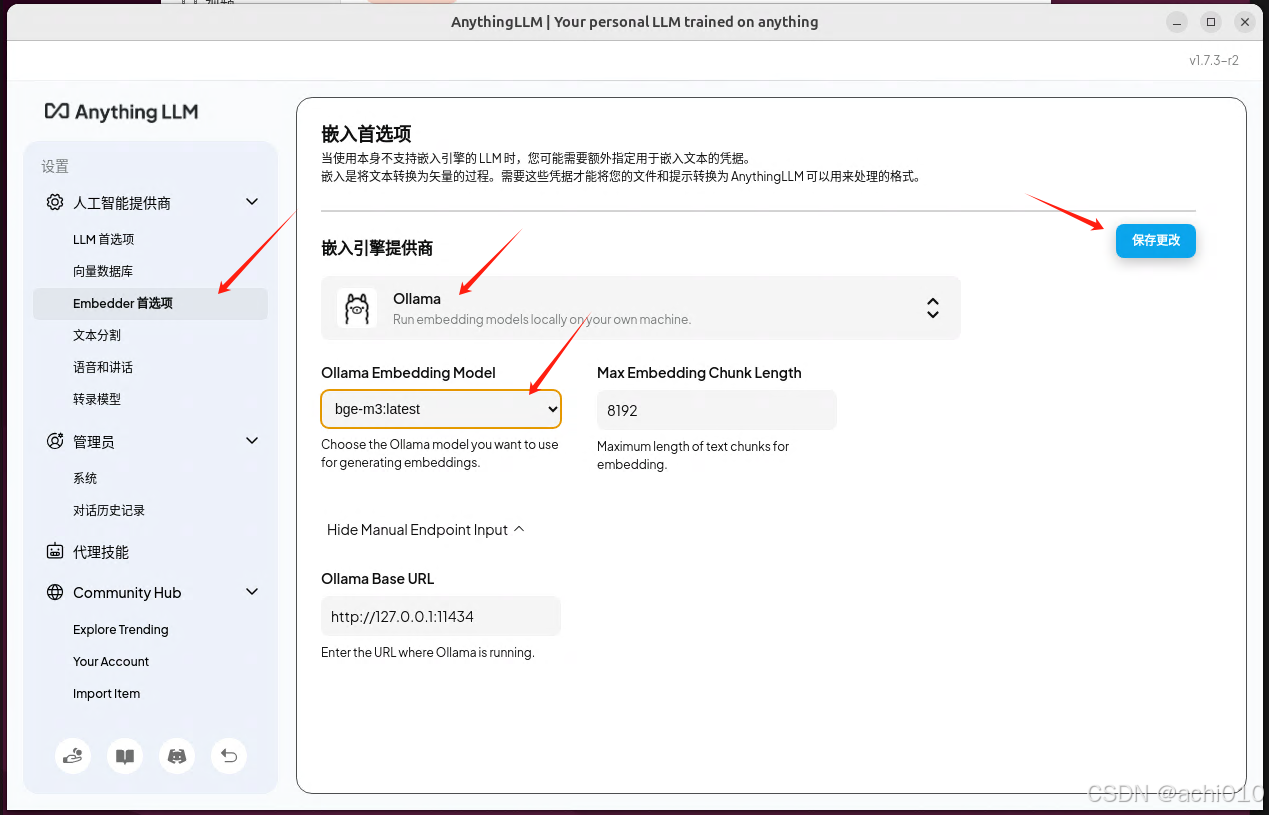This screenshot has height=815, width=1269.
Task: Click the Anything LLM logo
Action: (121, 112)
